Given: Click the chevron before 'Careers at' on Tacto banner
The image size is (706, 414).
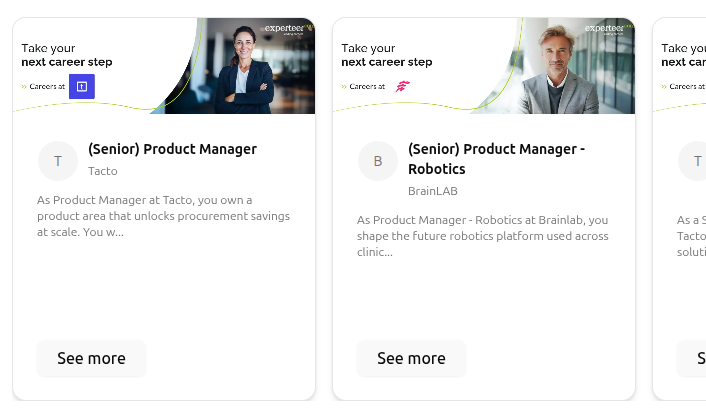Looking at the screenshot, I should (x=23, y=87).
